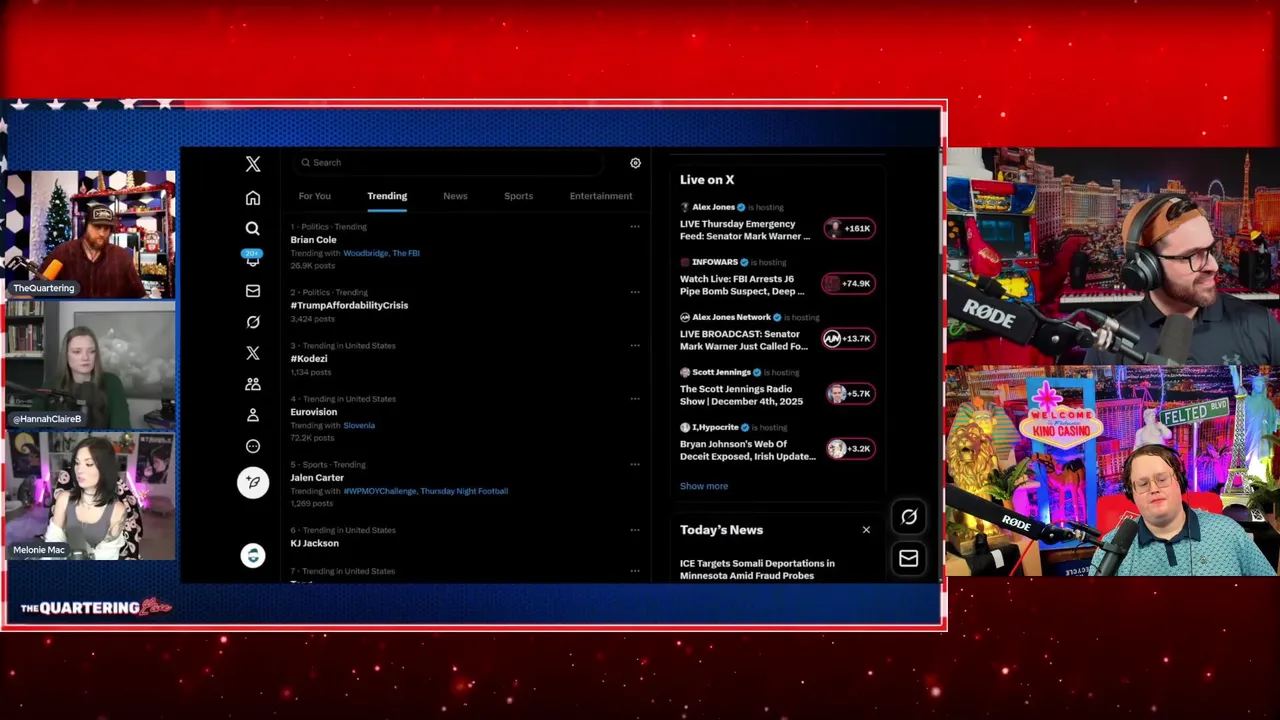Viewport: 1280px width, 720px height.
Task: Open Grok from the sidebar
Action: (x=253, y=322)
